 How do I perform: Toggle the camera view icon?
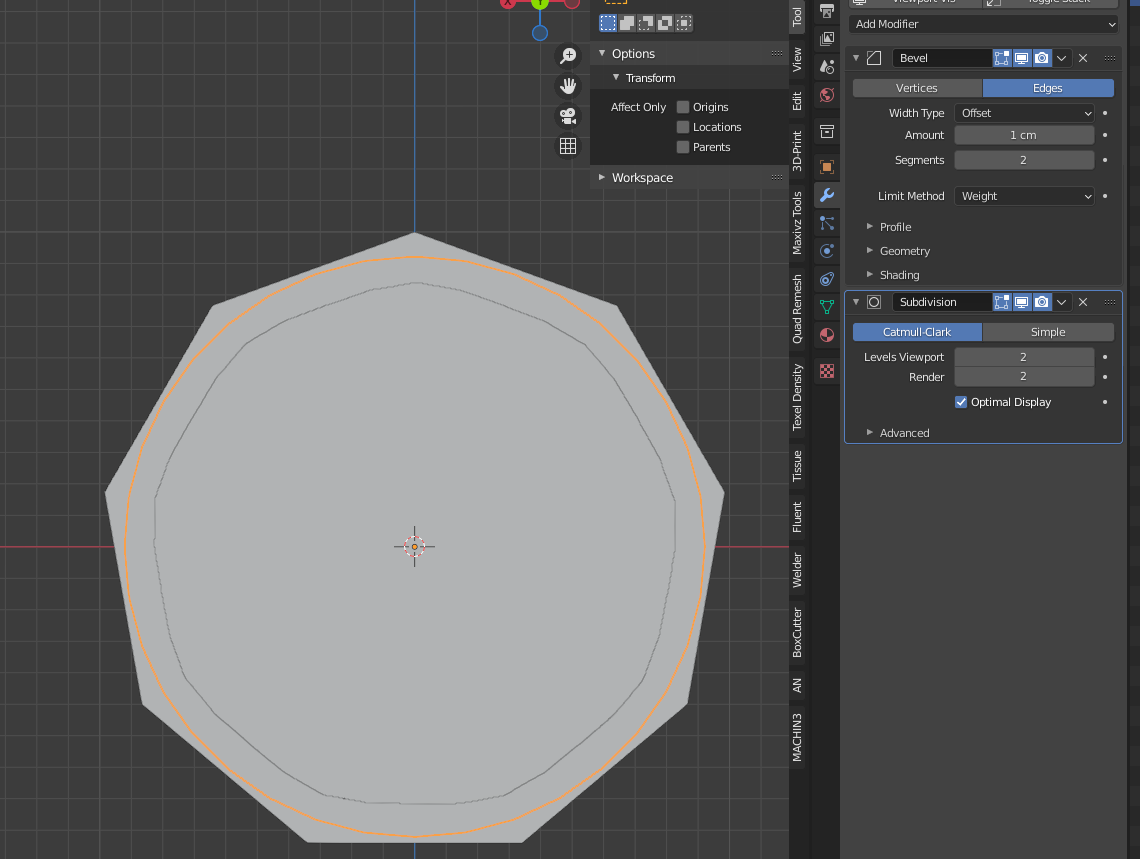coord(568,116)
